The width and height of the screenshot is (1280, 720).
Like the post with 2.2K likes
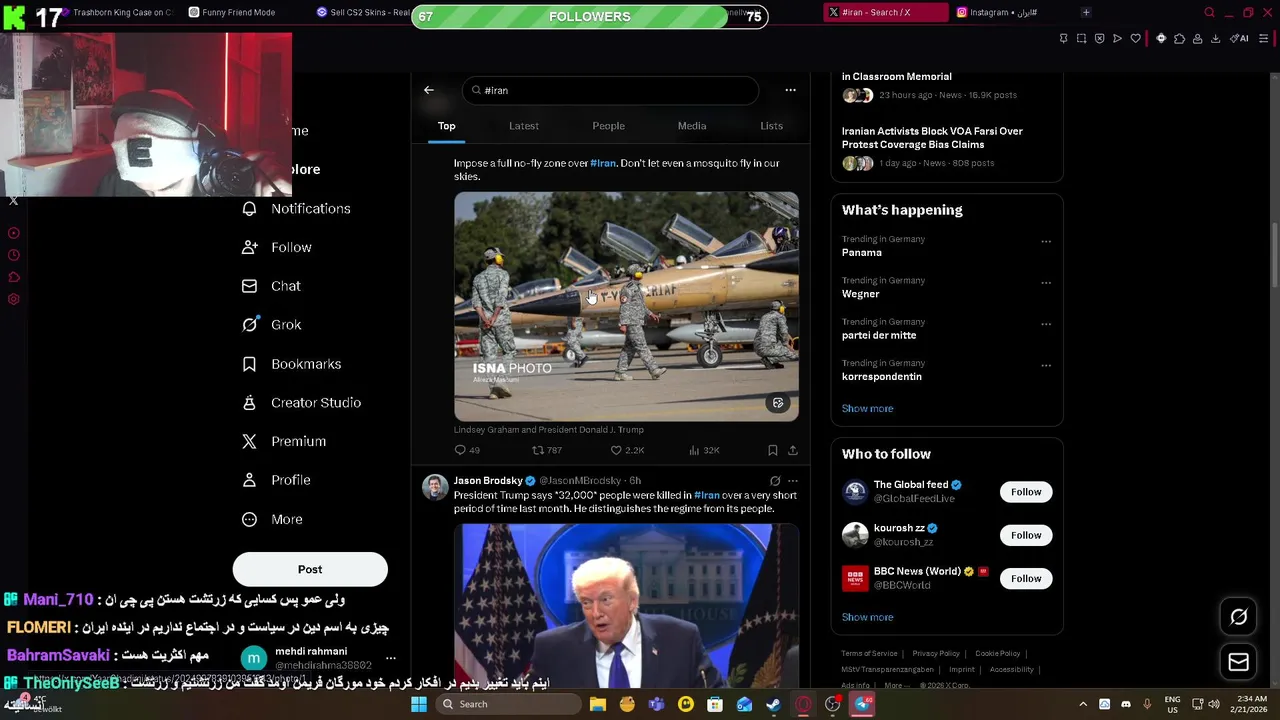(627, 450)
